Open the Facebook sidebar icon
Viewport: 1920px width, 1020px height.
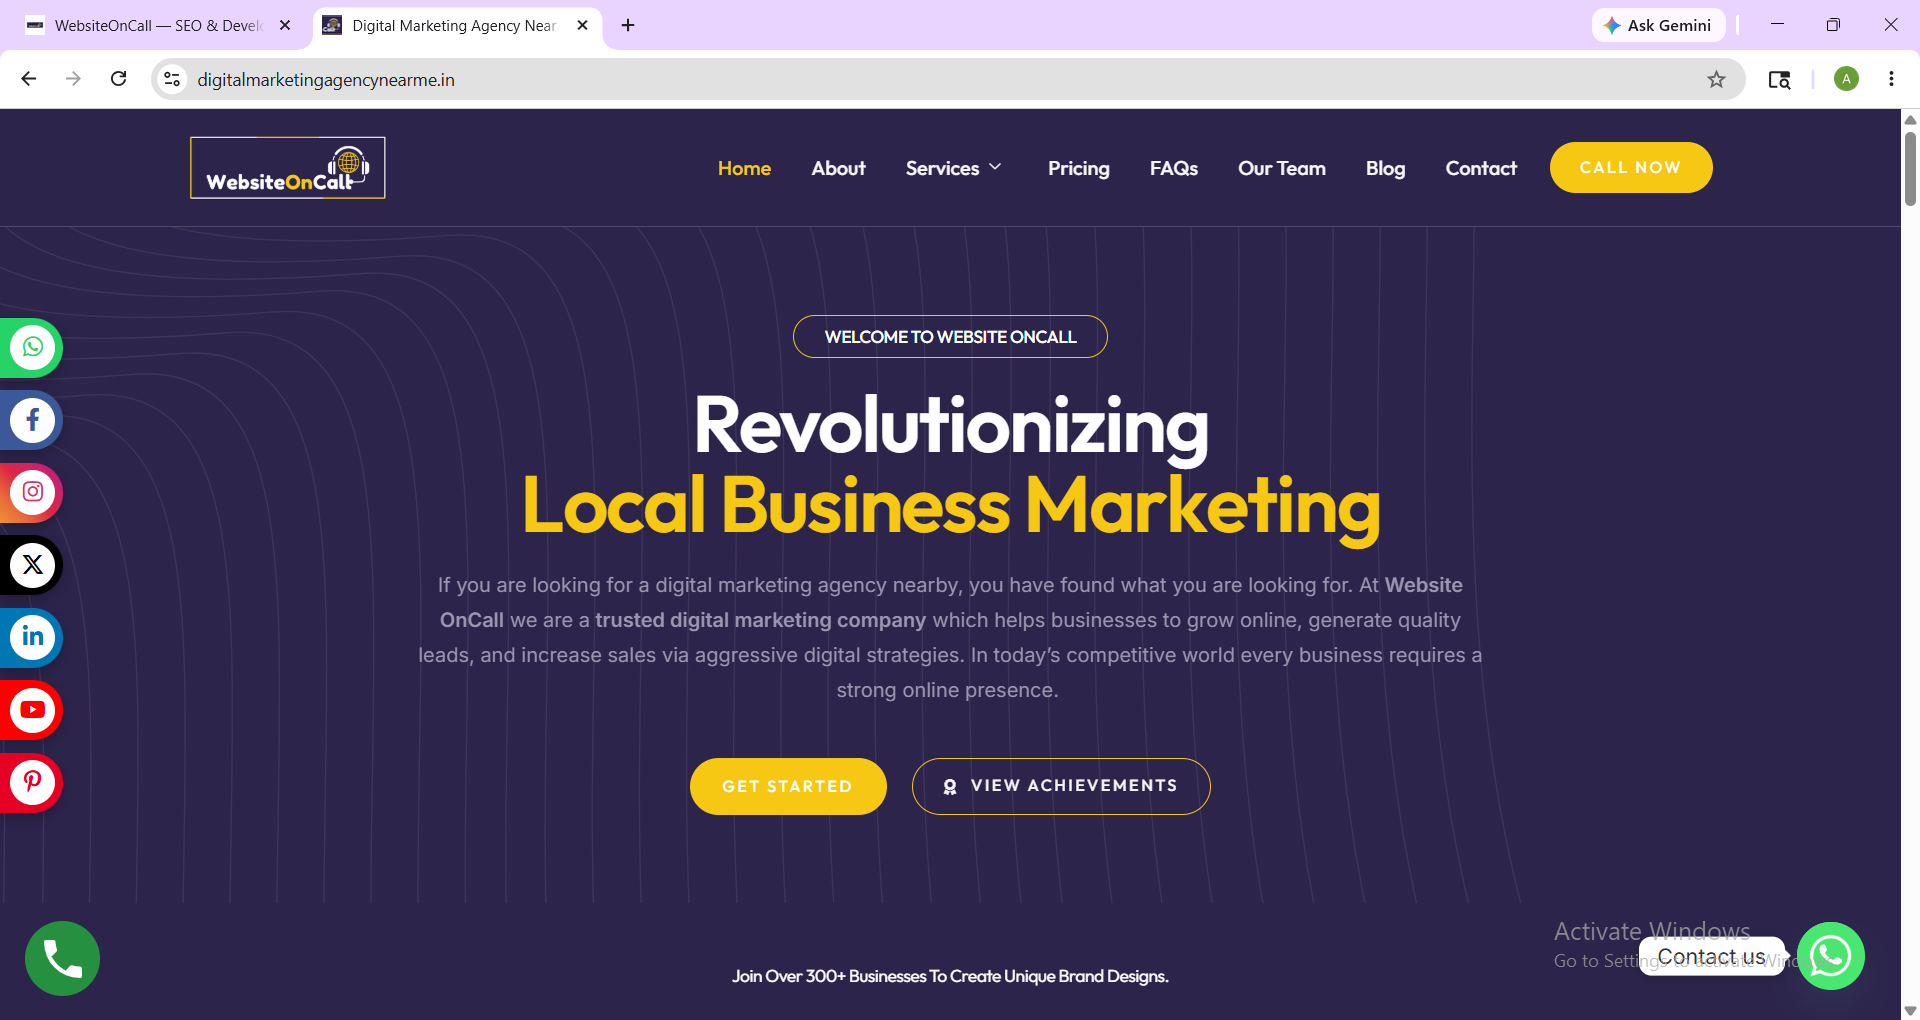(x=32, y=420)
